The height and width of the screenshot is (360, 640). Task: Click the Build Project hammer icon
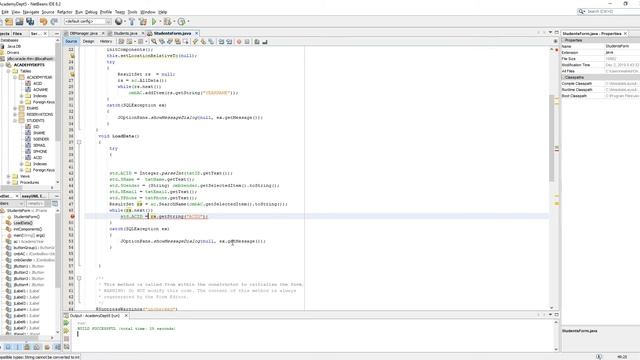tap(132, 21)
